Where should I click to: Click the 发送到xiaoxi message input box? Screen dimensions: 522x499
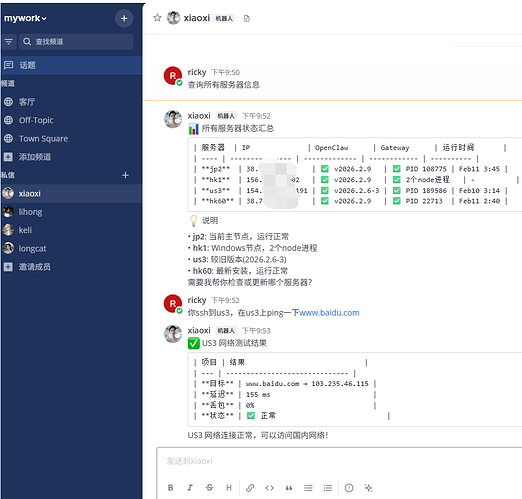(339, 461)
